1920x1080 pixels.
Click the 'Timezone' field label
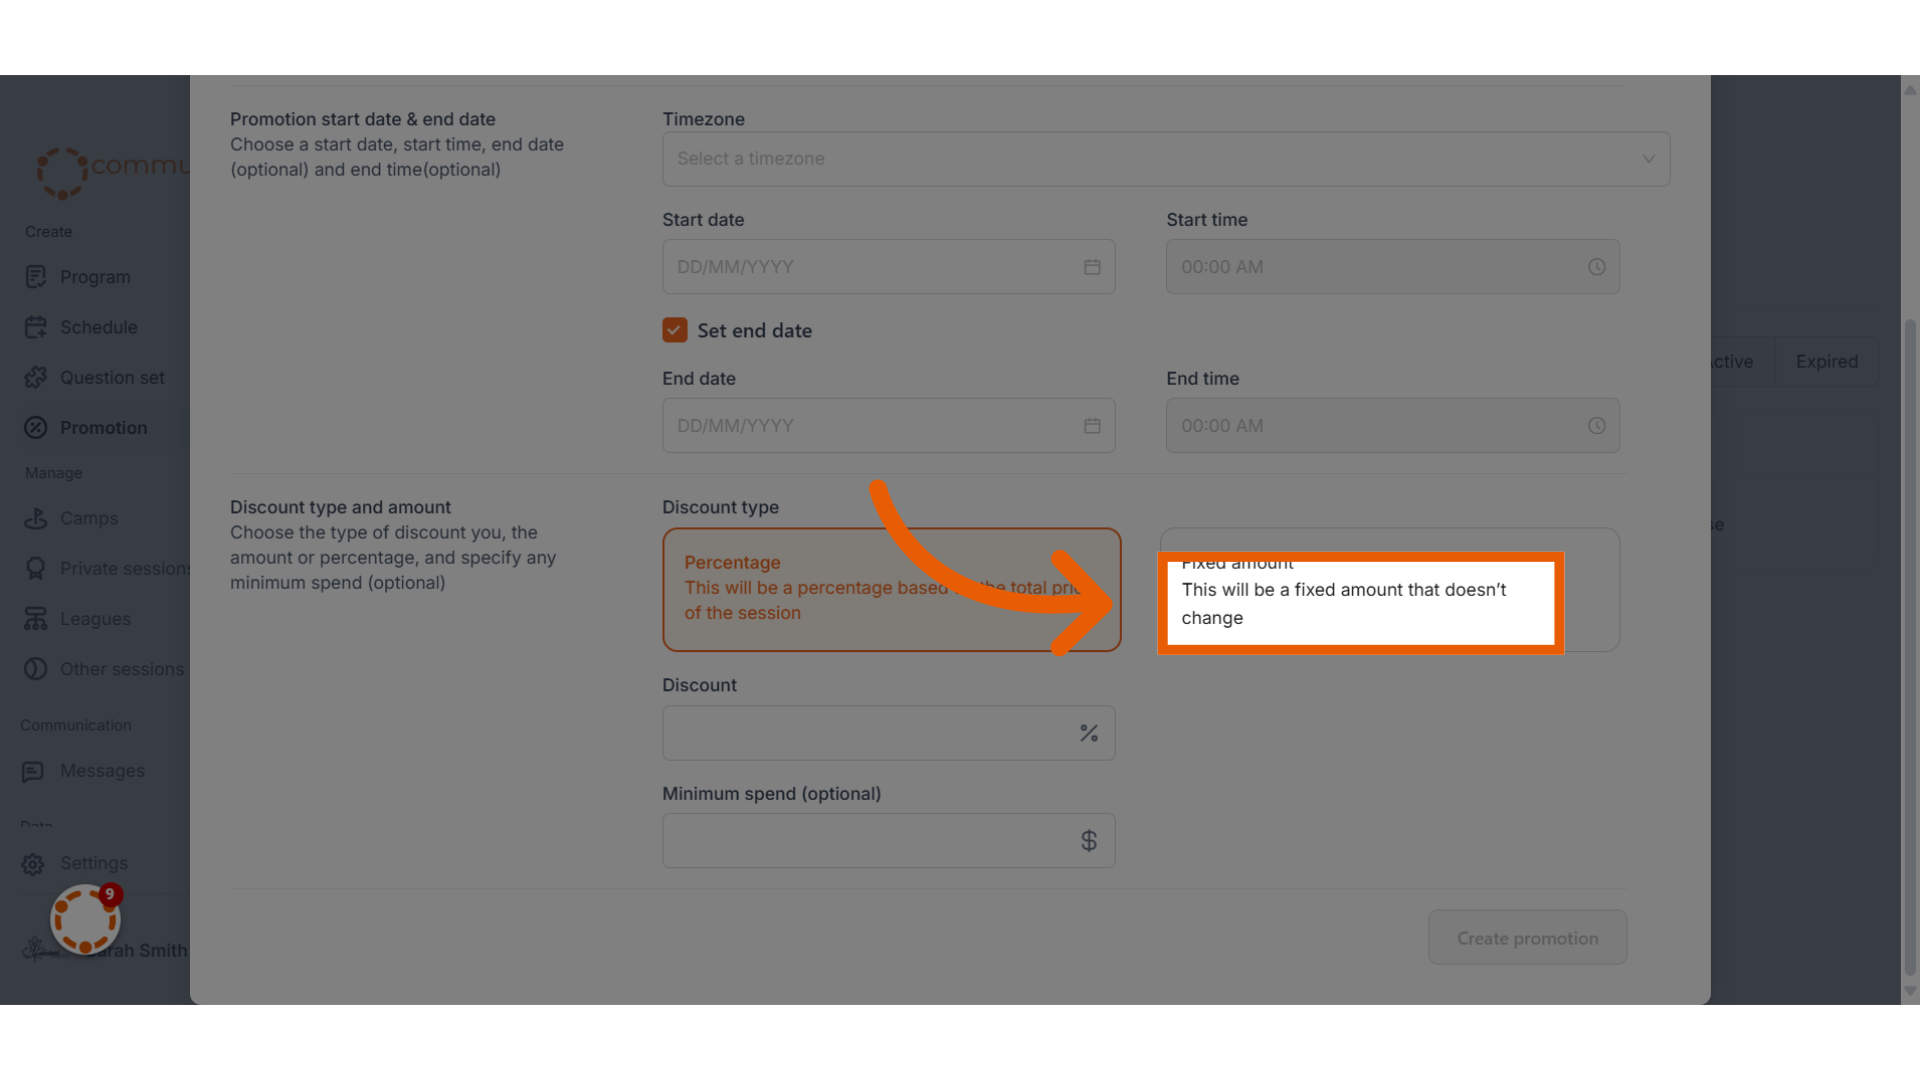tap(703, 119)
